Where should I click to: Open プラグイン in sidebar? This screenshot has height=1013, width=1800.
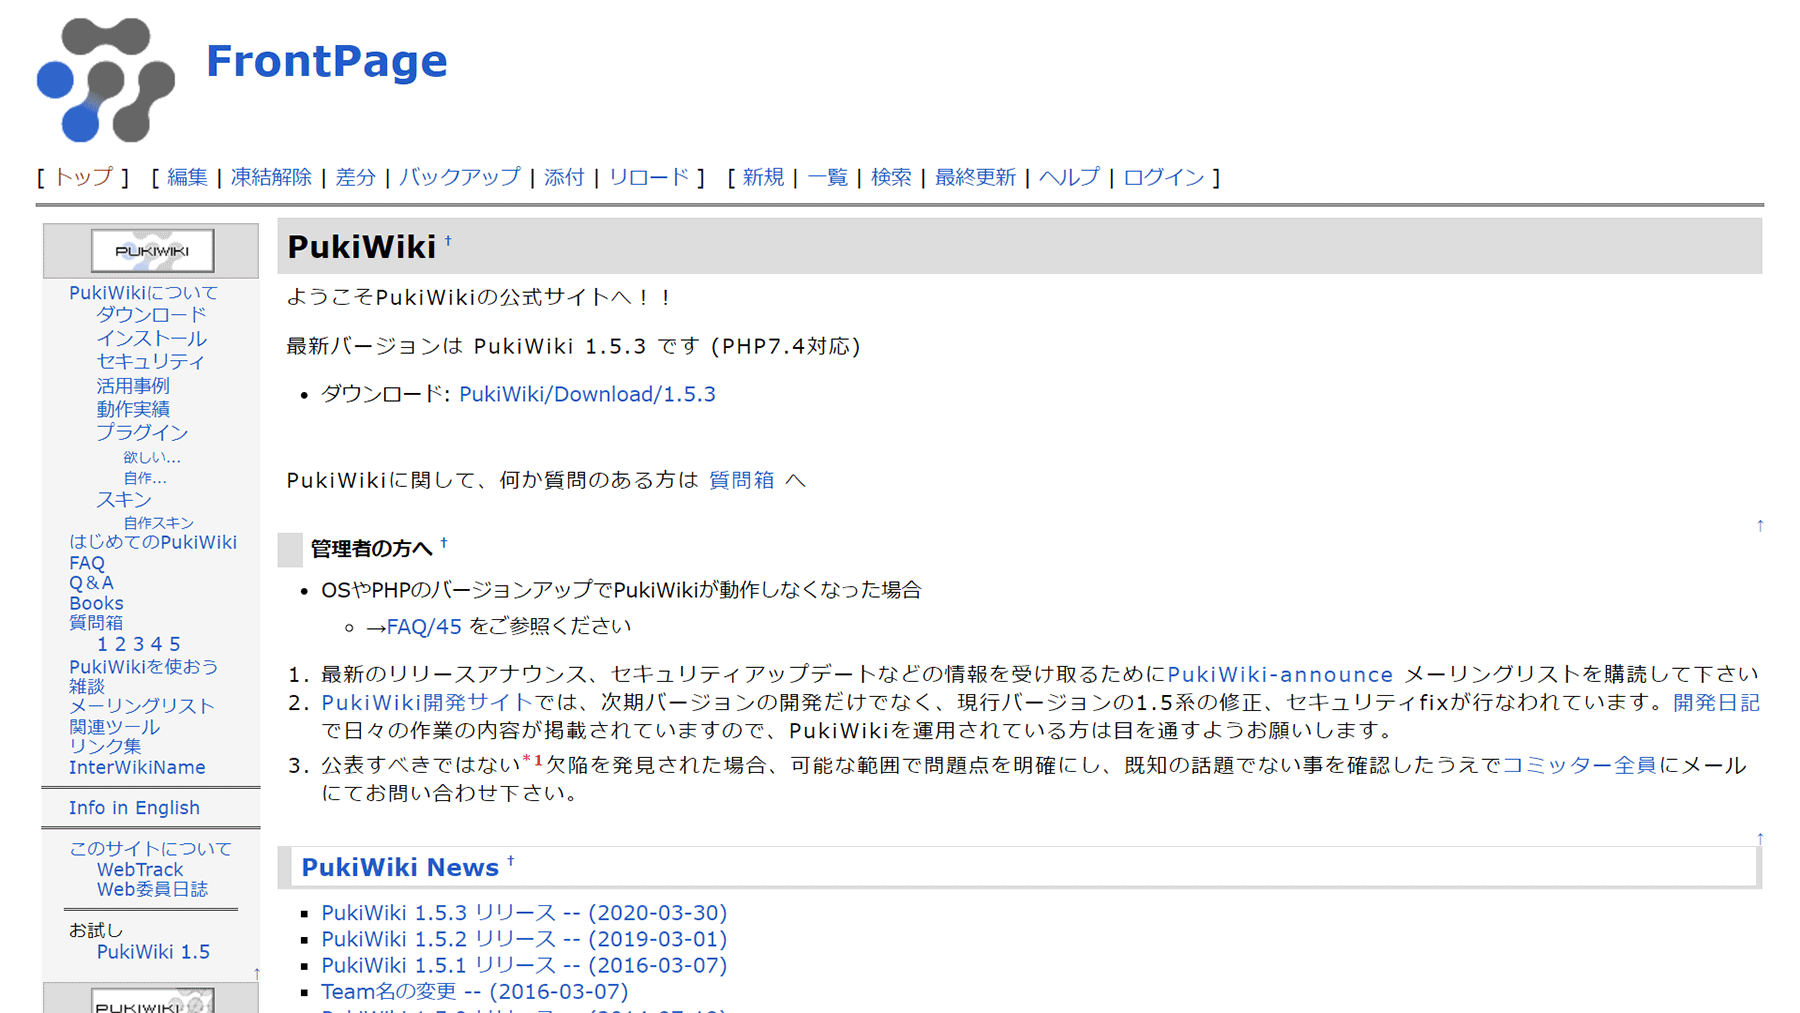click(x=142, y=433)
